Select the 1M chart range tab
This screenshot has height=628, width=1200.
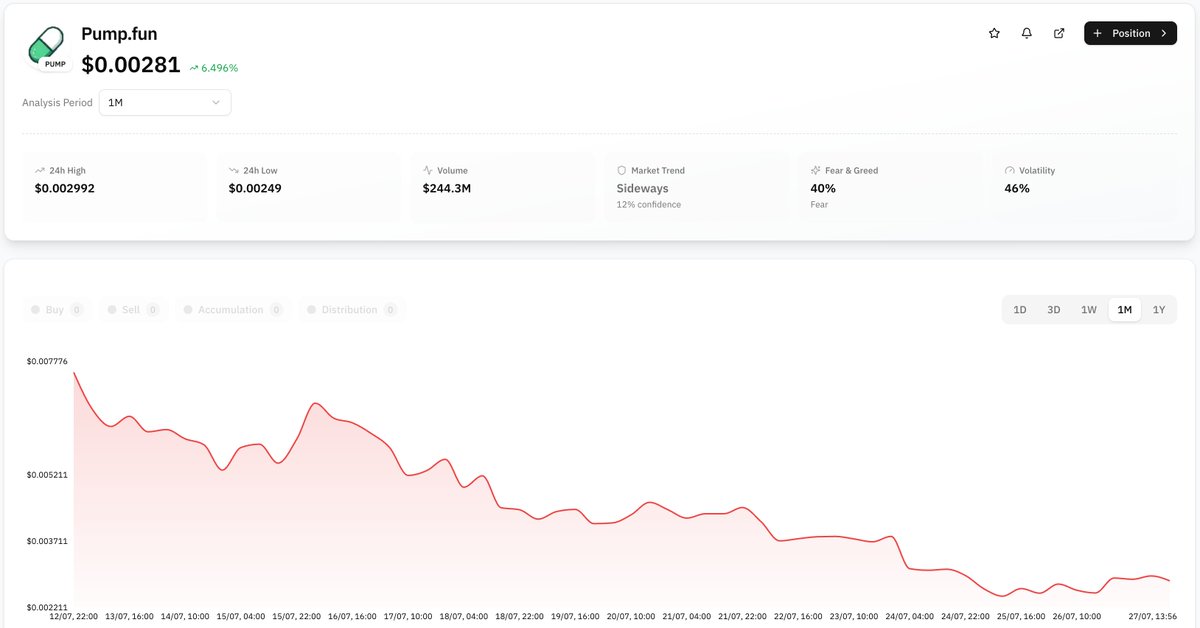tap(1125, 310)
